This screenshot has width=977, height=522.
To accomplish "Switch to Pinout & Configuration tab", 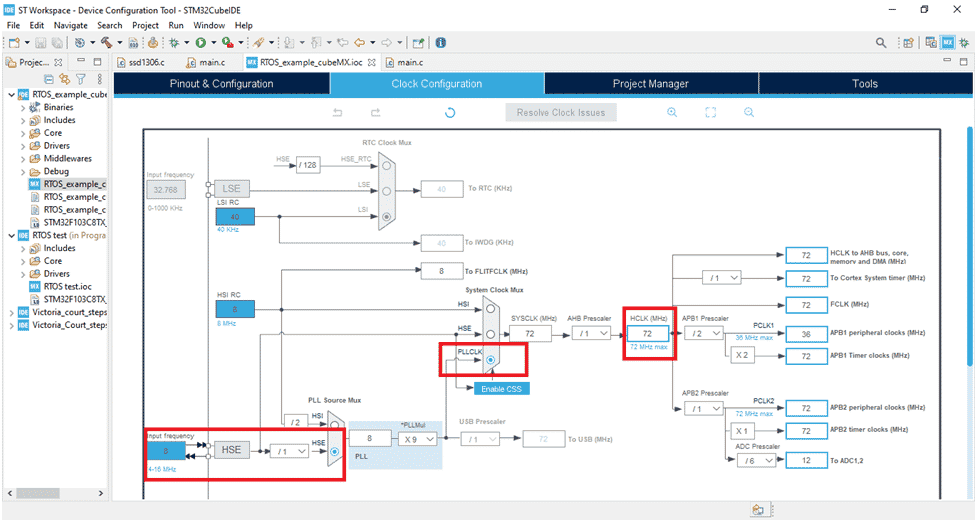I will [221, 83].
